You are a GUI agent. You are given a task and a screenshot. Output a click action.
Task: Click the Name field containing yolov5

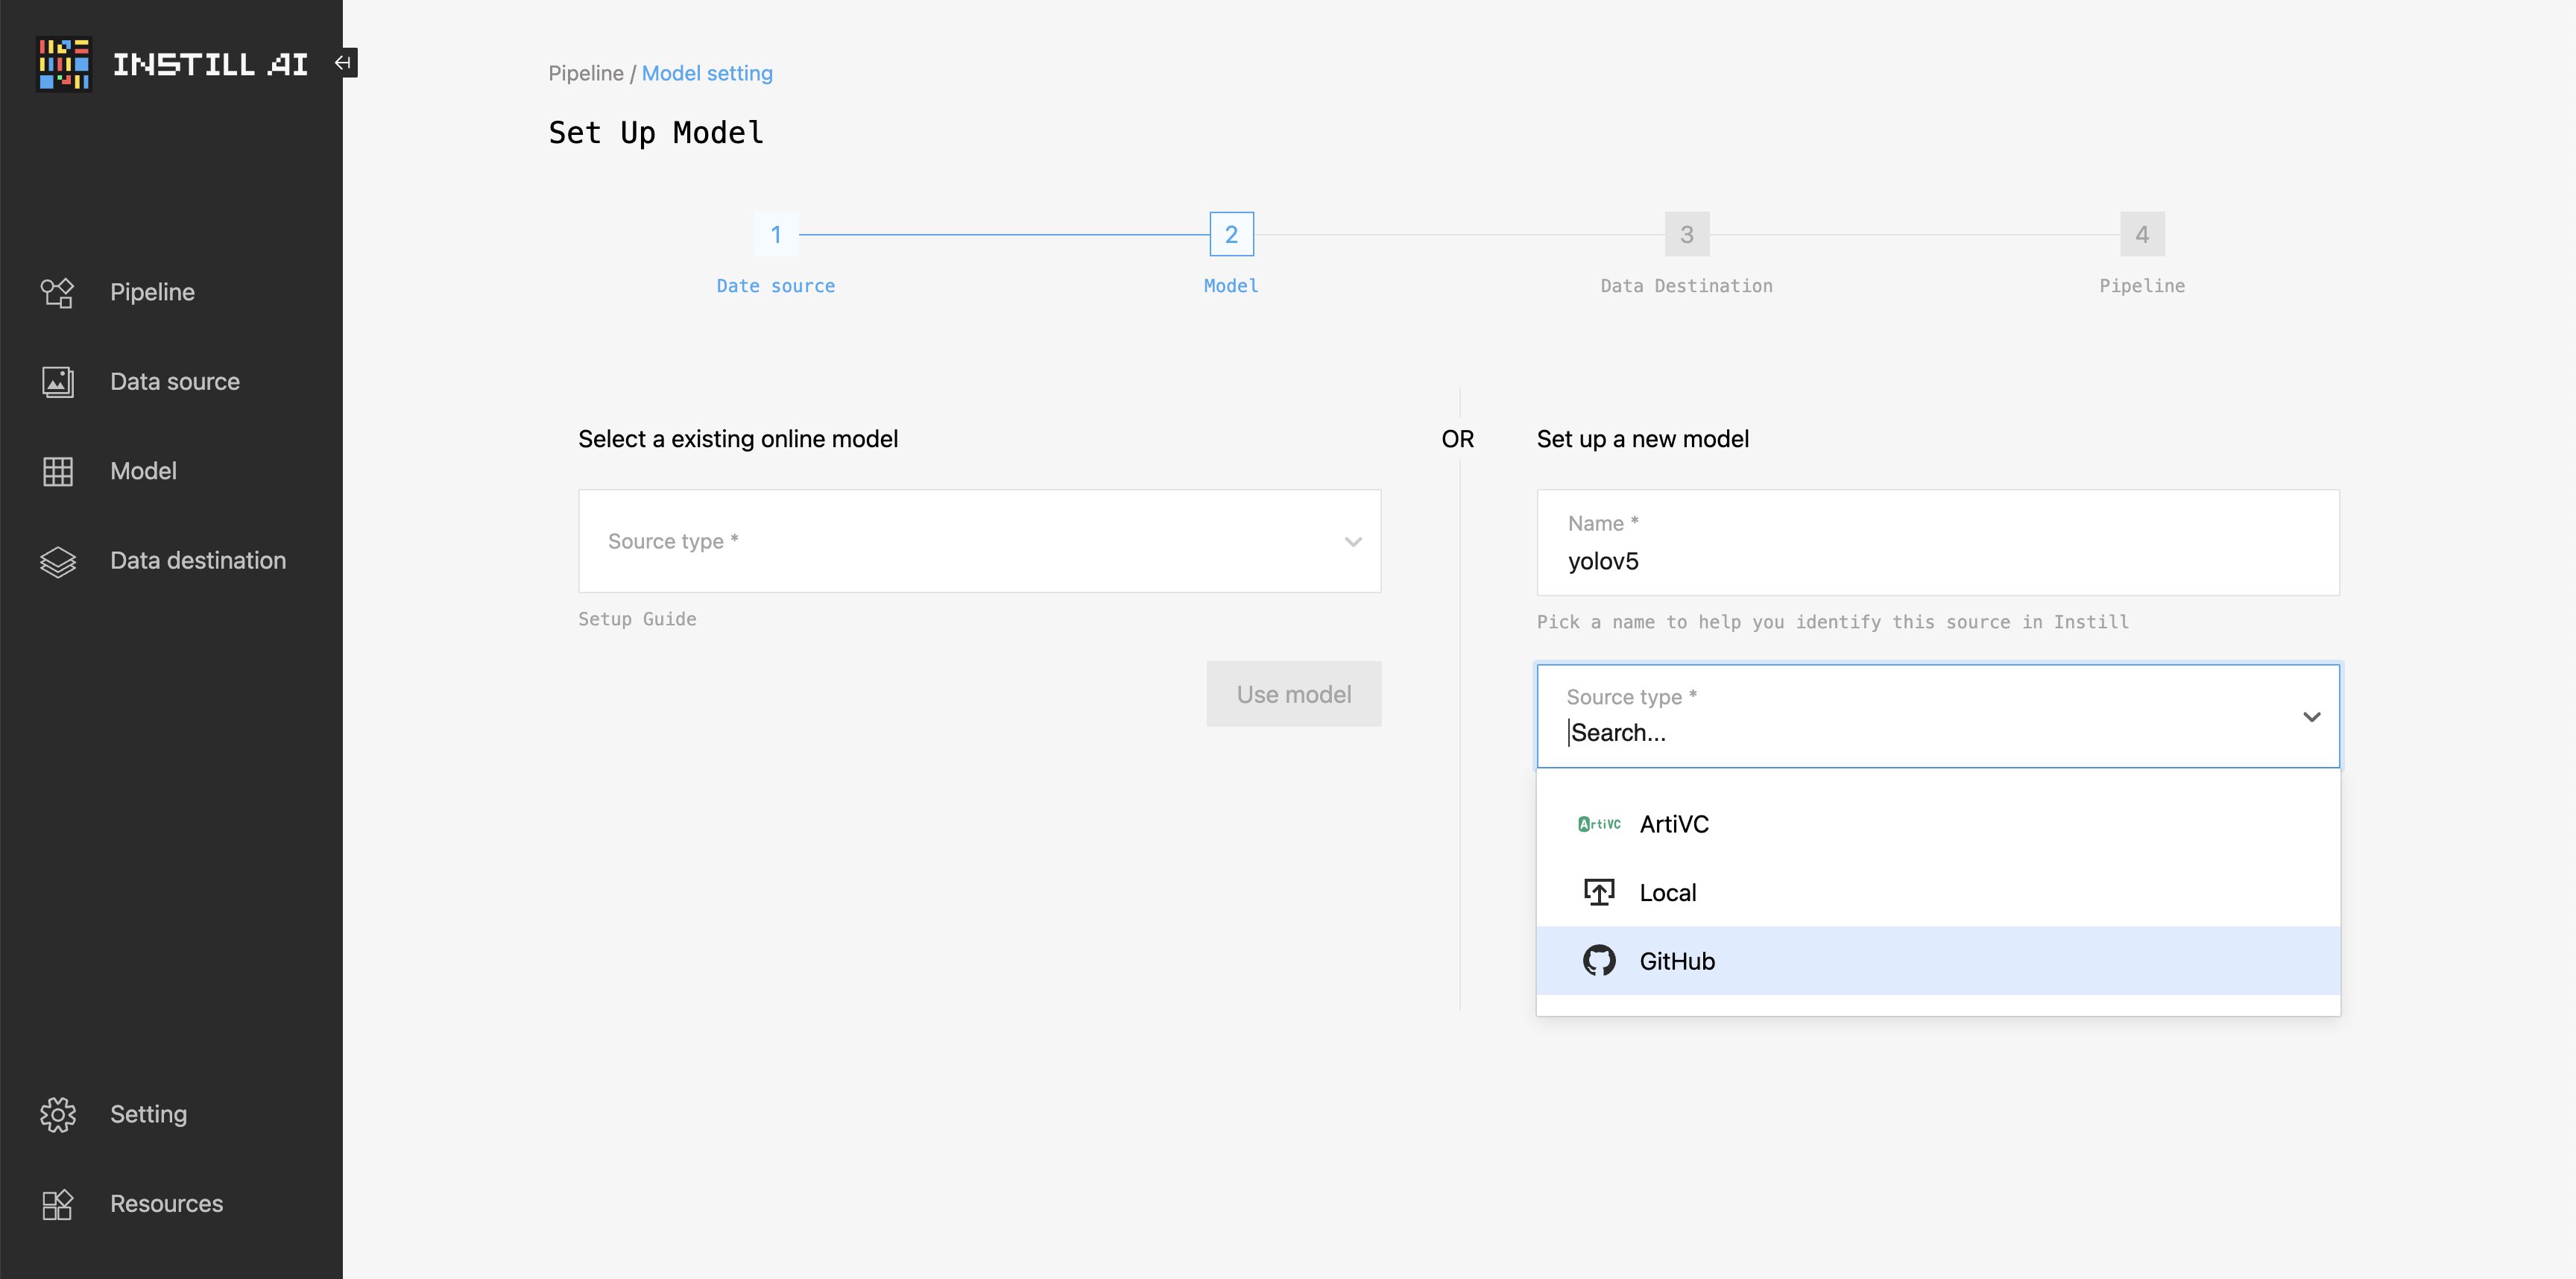1937,560
